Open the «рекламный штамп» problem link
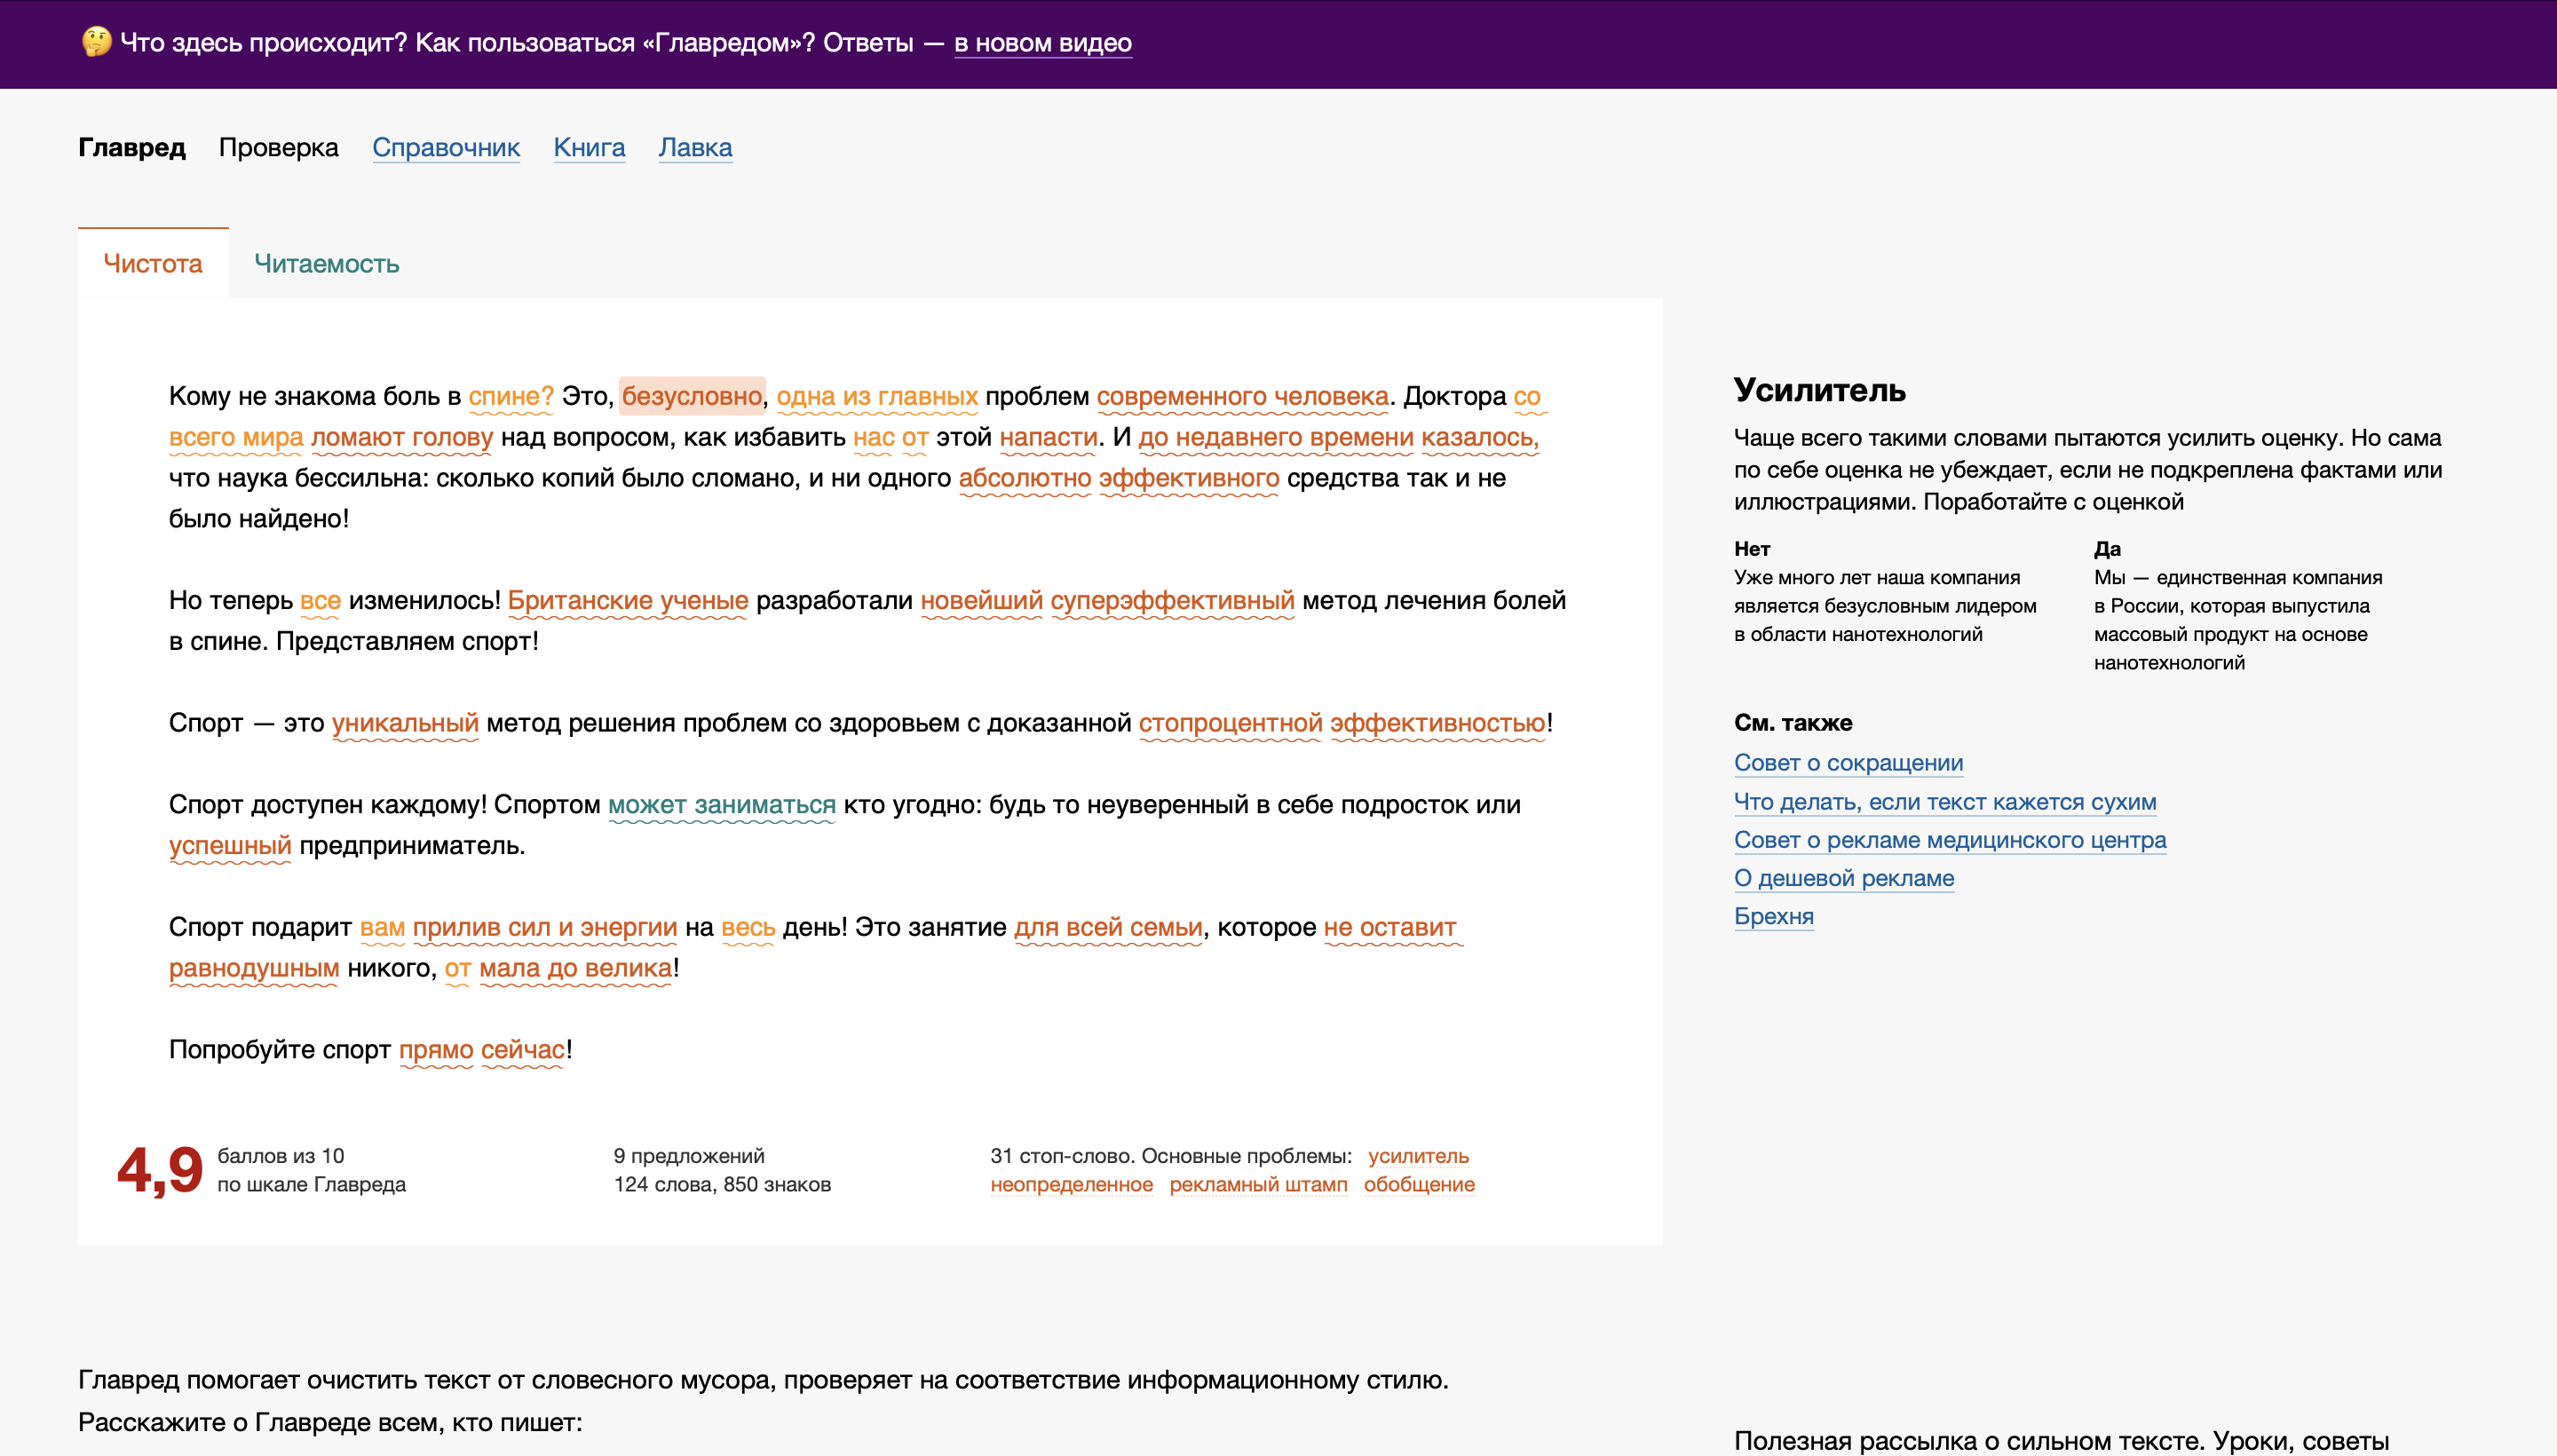The width and height of the screenshot is (2557, 1456). (x=1258, y=1185)
